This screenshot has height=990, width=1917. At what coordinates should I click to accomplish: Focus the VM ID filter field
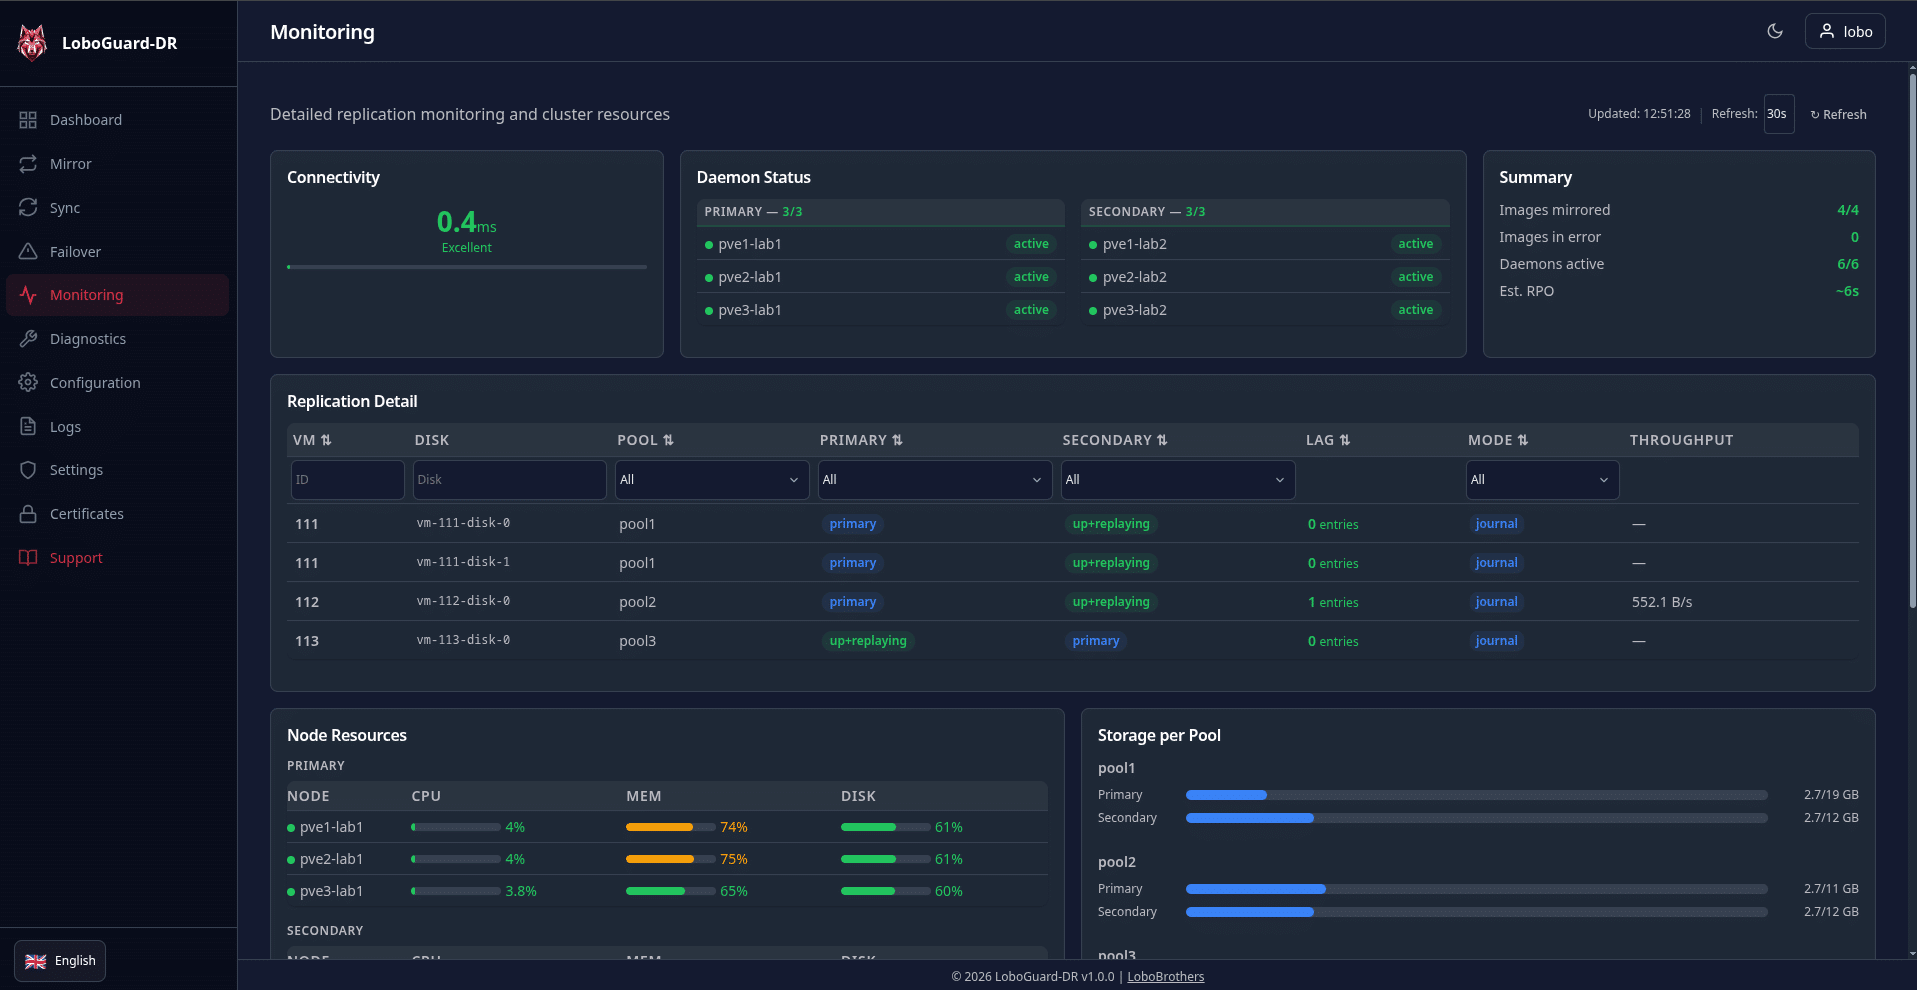coord(348,480)
